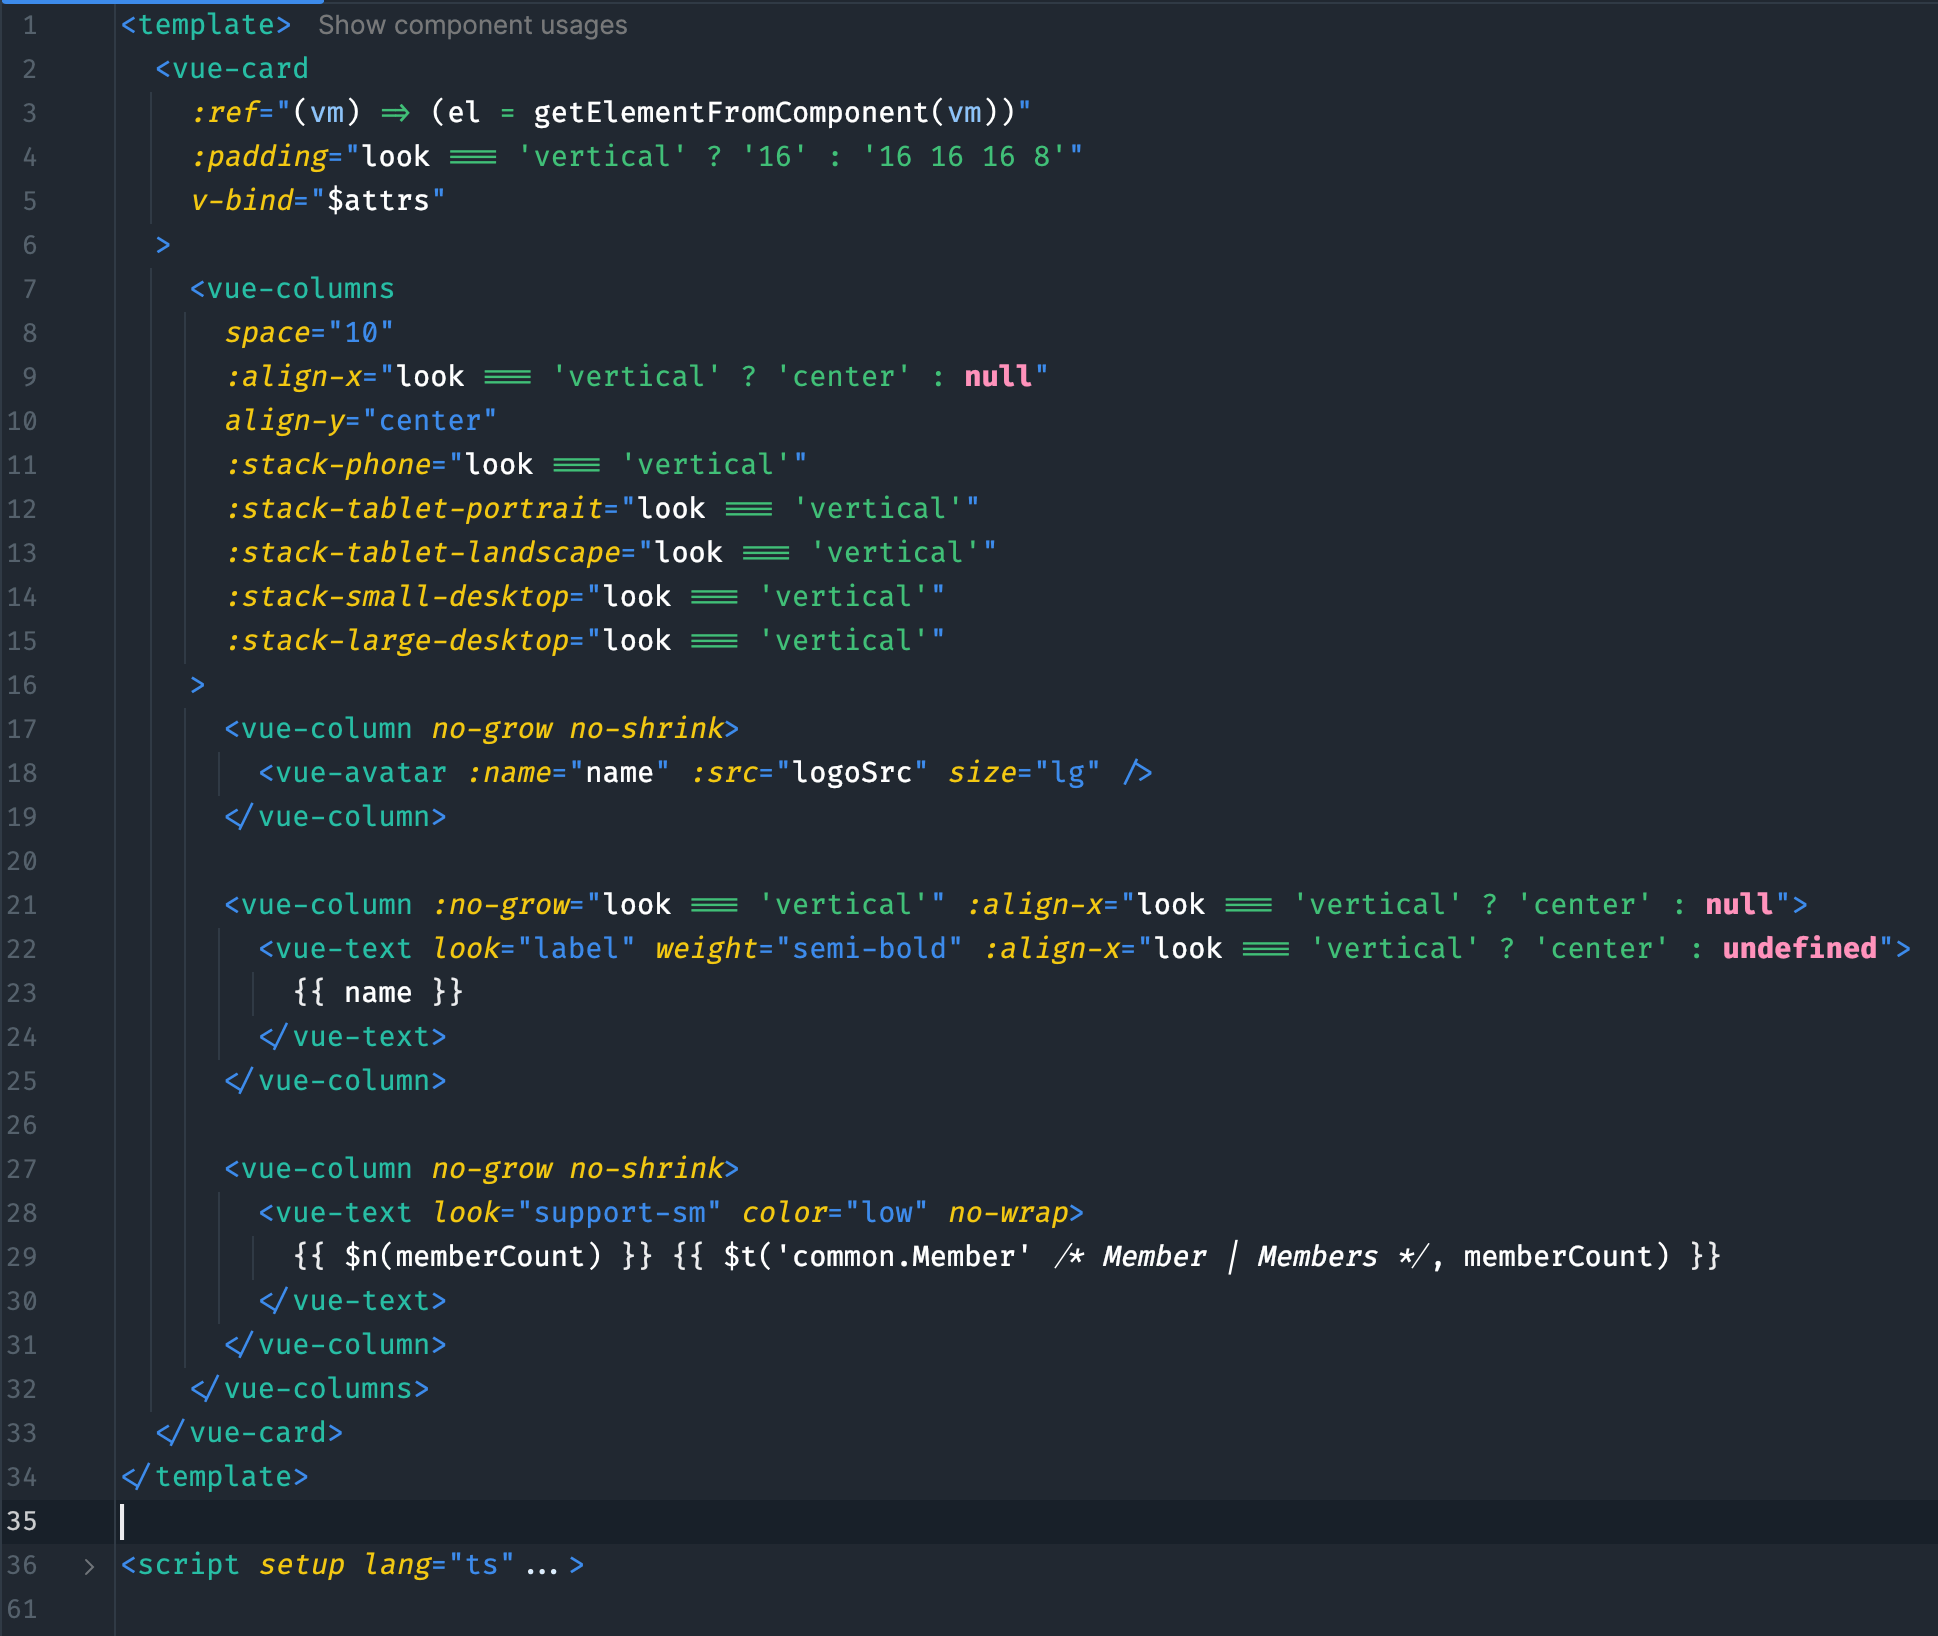The height and width of the screenshot is (1636, 1938).
Task: Click the space="10" attribute
Action: click(309, 333)
